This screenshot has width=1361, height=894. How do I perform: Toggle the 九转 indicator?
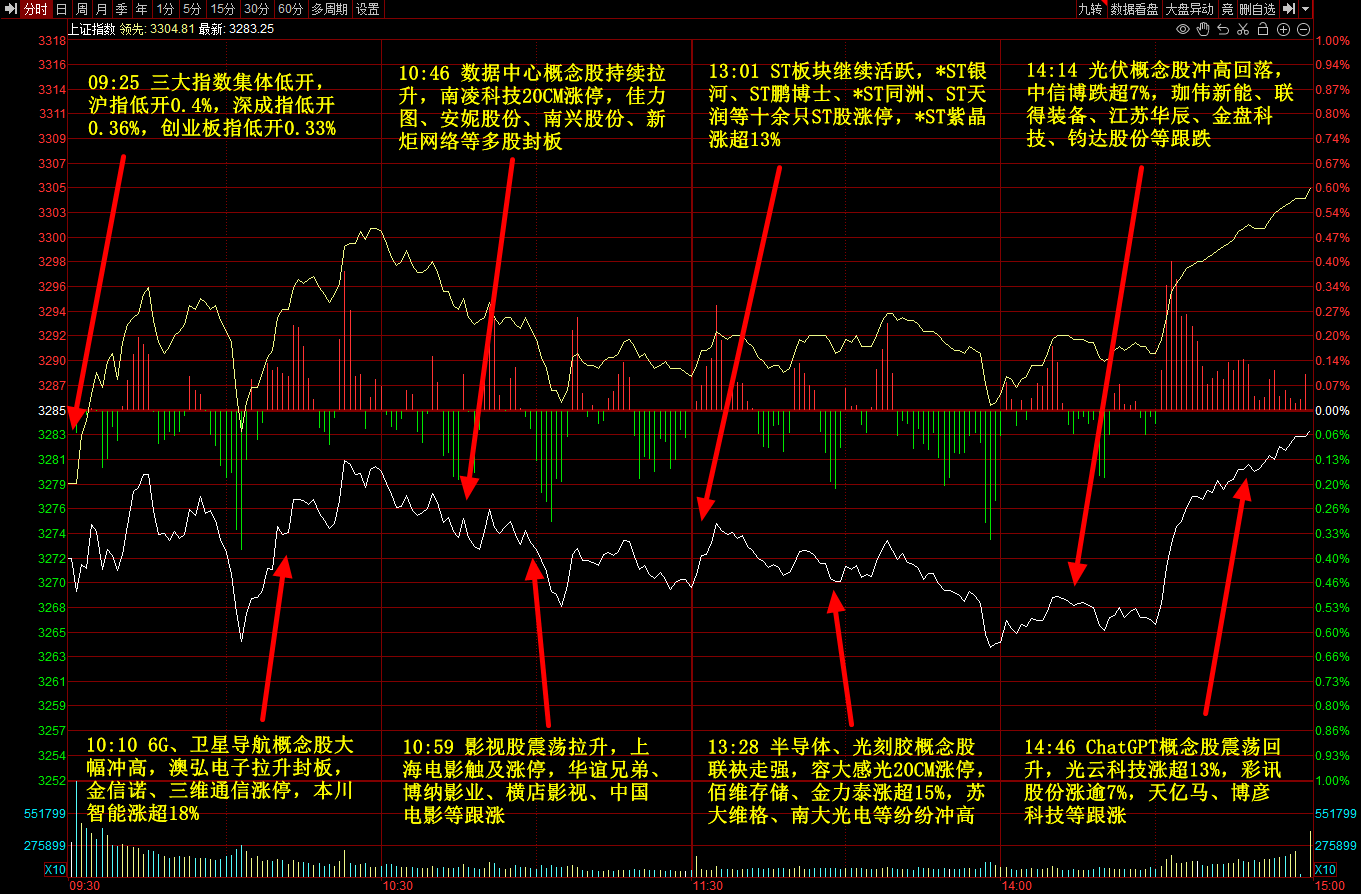click(x=1090, y=9)
